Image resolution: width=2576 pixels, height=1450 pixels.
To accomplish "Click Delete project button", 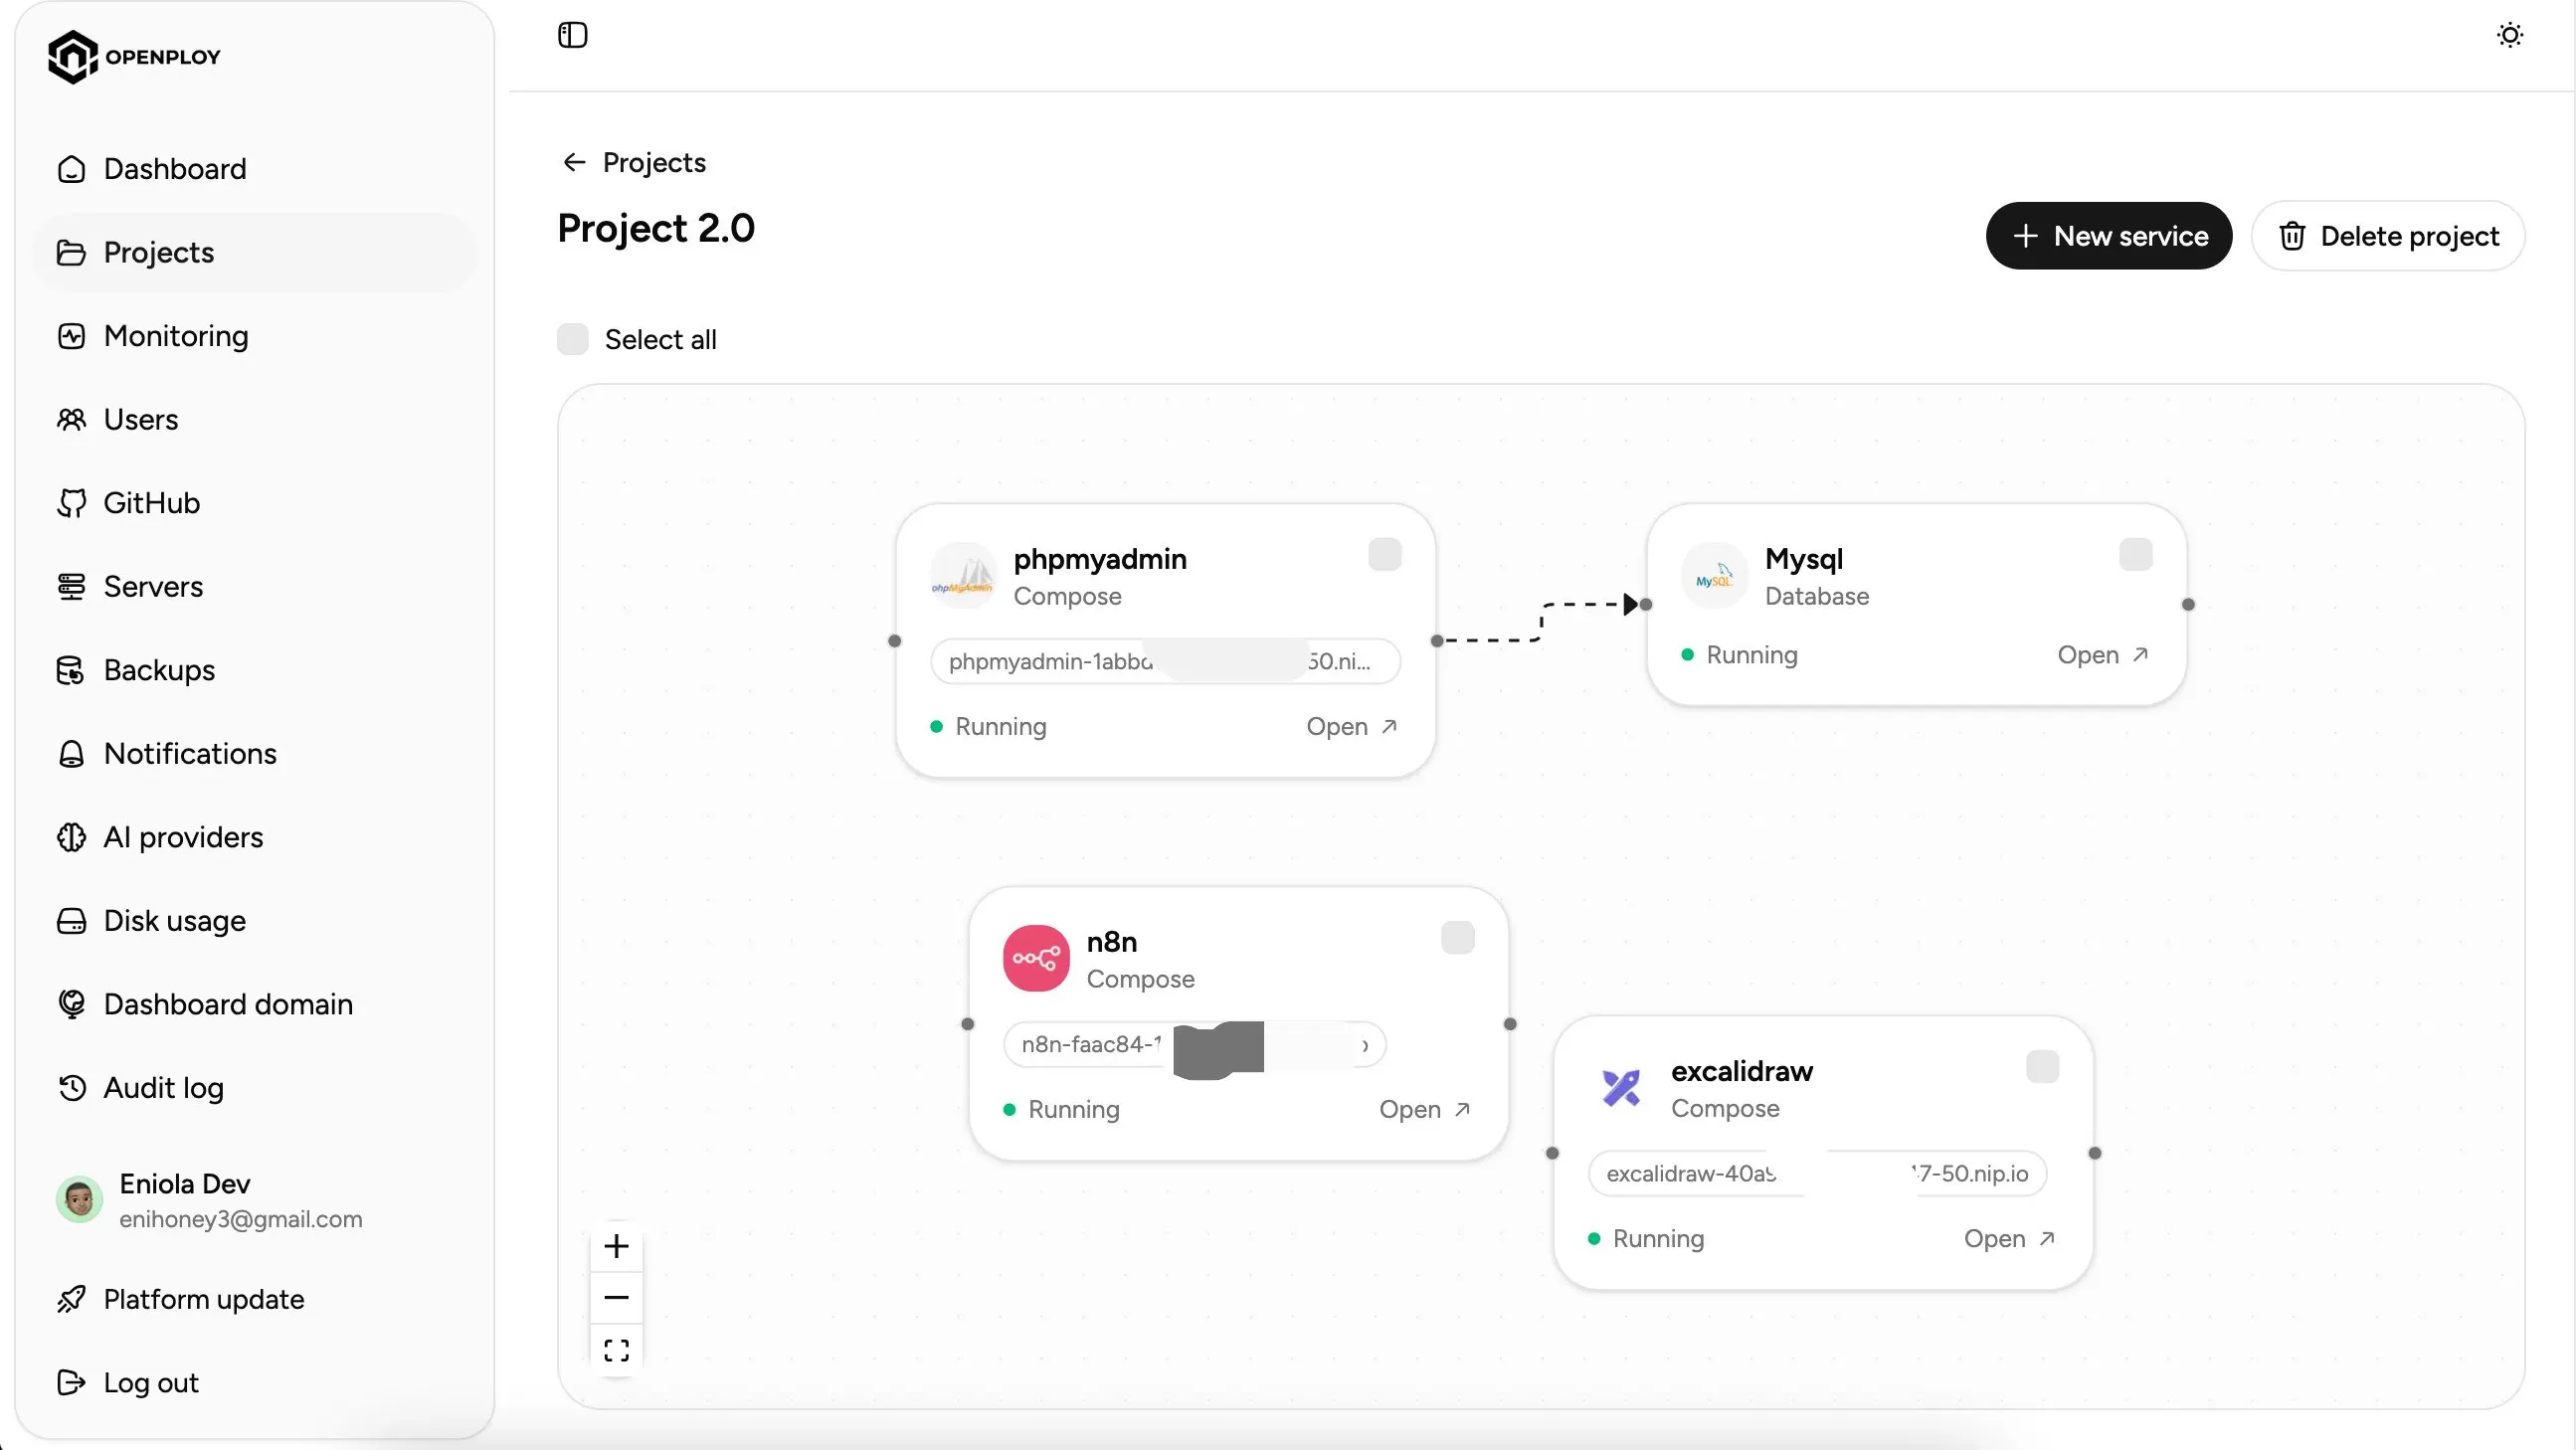I will tap(2387, 236).
